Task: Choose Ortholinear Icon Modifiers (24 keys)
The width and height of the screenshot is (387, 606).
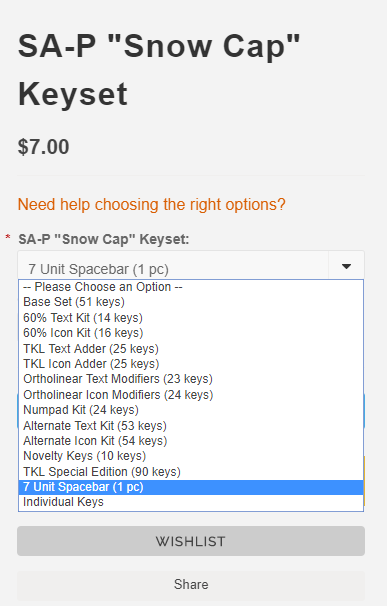Action: [x=191, y=395]
